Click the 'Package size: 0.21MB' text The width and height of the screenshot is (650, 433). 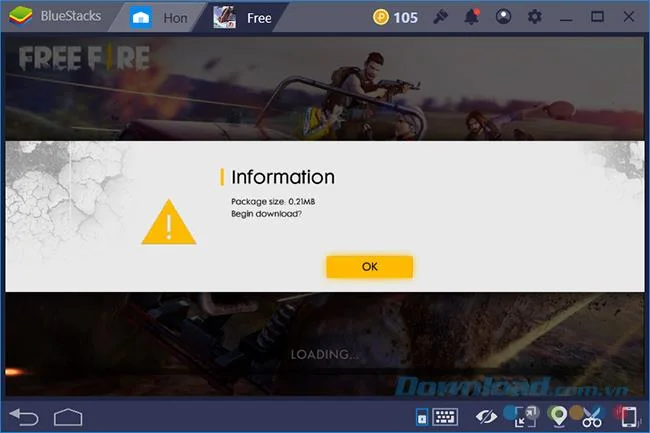[273, 201]
